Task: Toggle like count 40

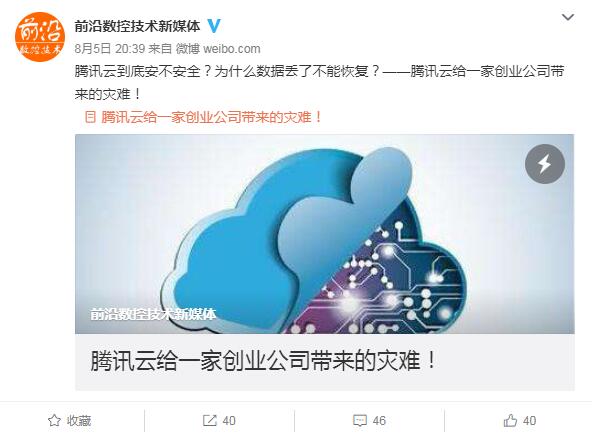Action: pos(529,420)
